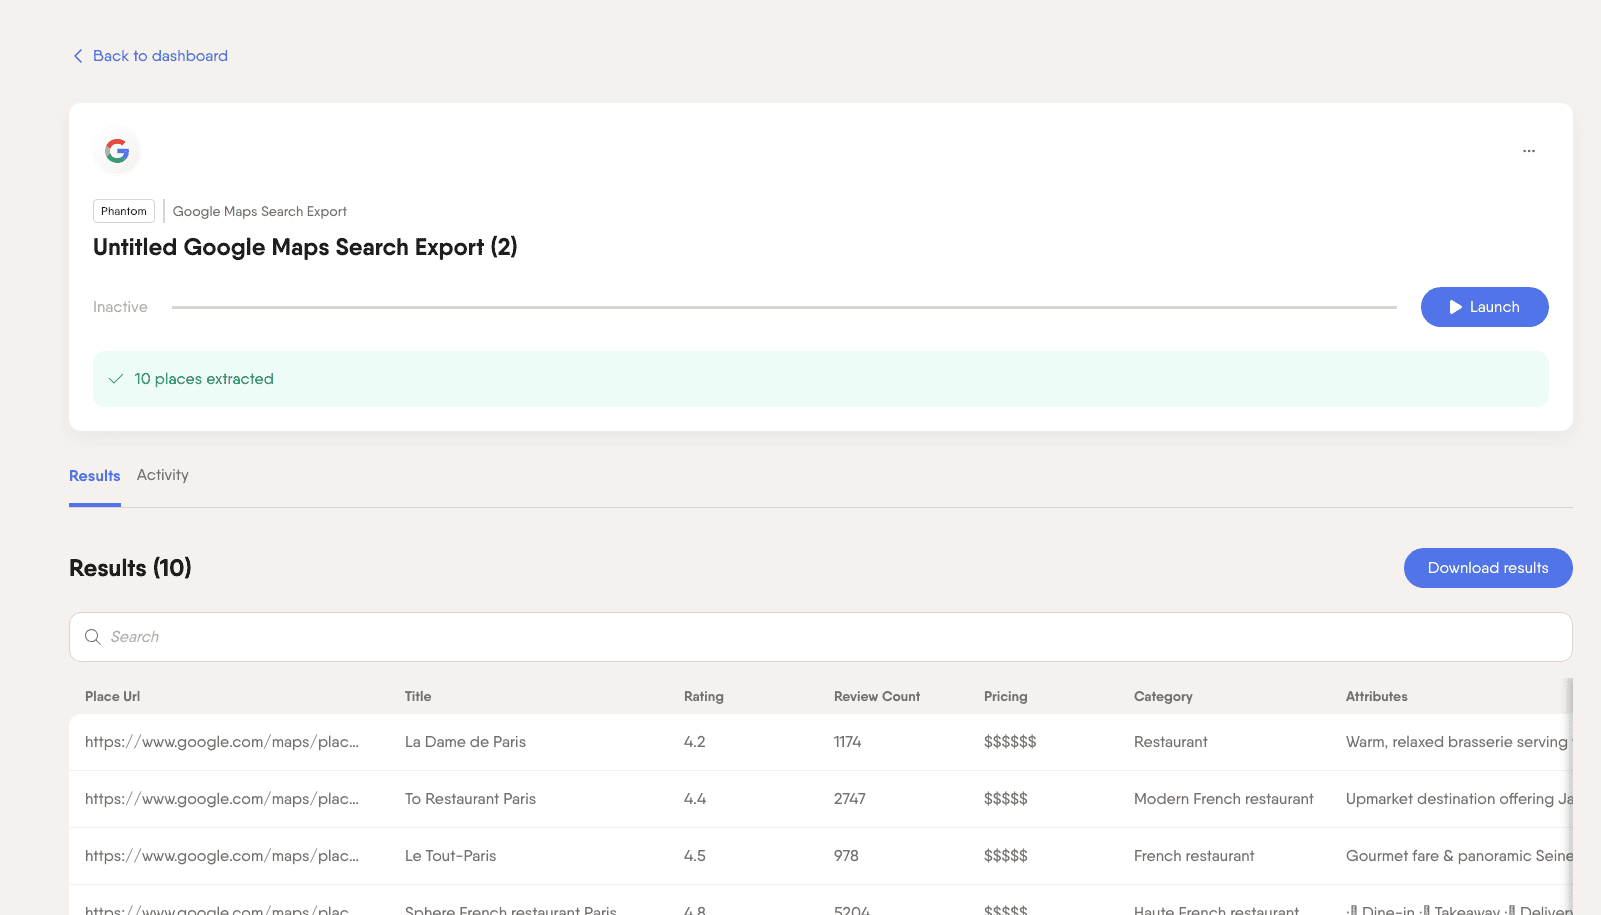Click To Restaurant Paris pricing cell
The image size is (1601, 915).
click(1006, 799)
